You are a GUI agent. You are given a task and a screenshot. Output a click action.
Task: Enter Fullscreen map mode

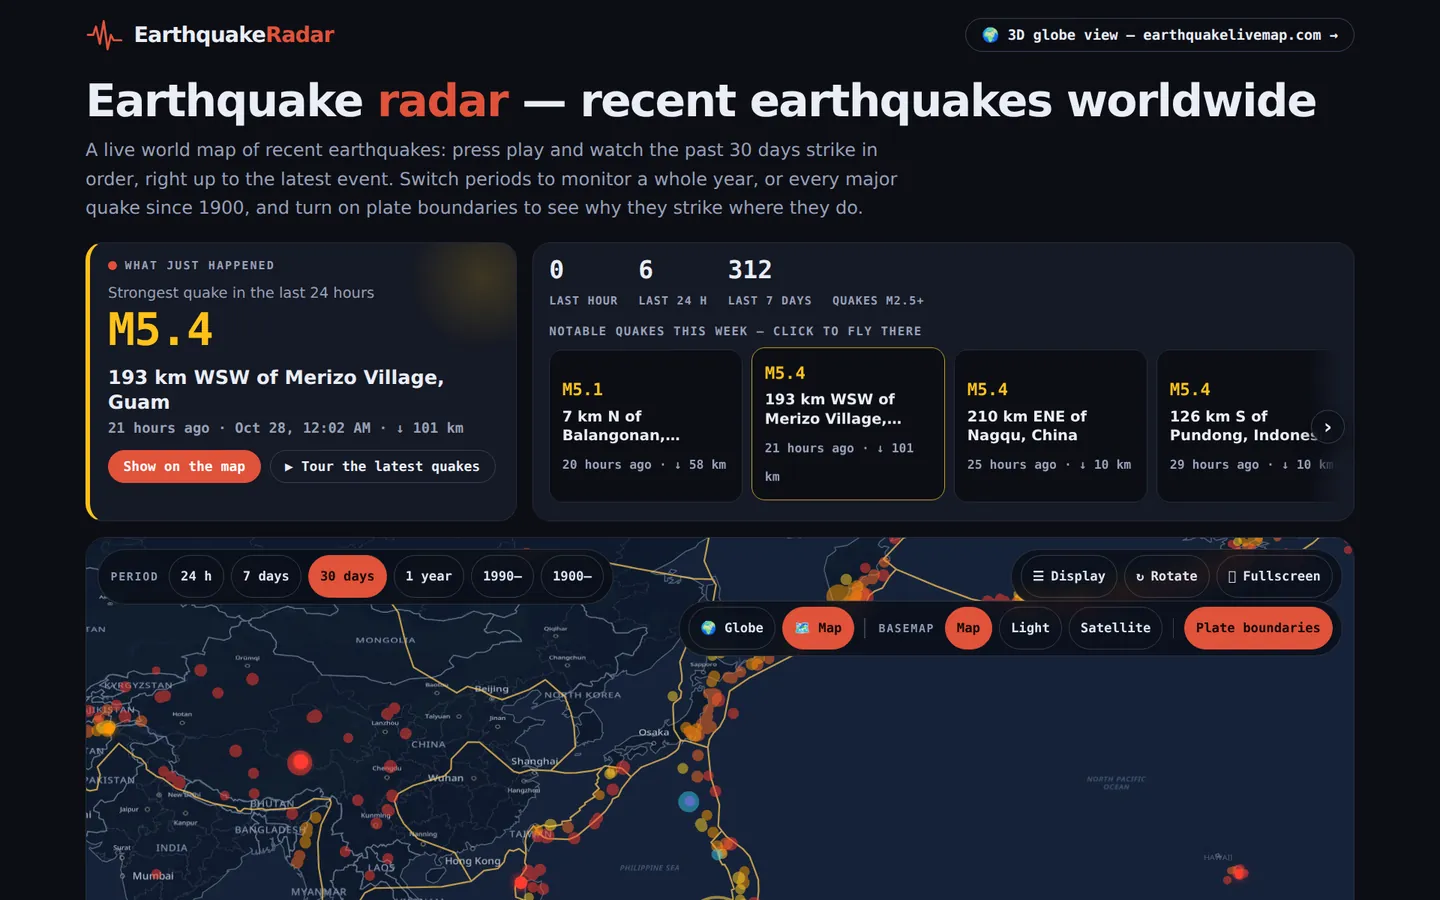(x=1274, y=576)
